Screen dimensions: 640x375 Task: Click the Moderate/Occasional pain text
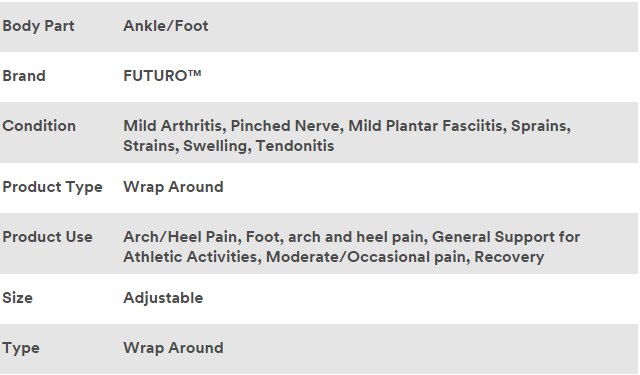[x=366, y=257]
